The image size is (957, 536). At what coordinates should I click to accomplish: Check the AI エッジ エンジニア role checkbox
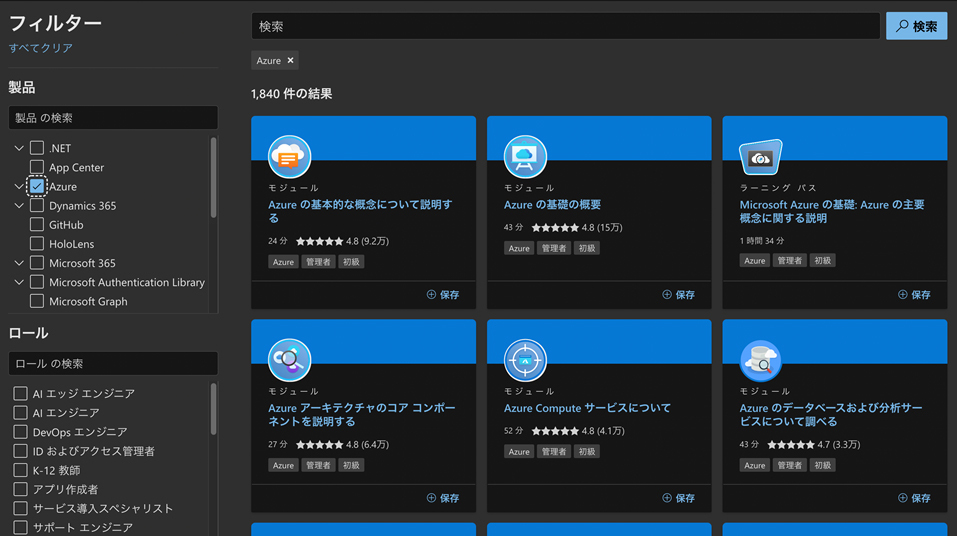tap(20, 393)
